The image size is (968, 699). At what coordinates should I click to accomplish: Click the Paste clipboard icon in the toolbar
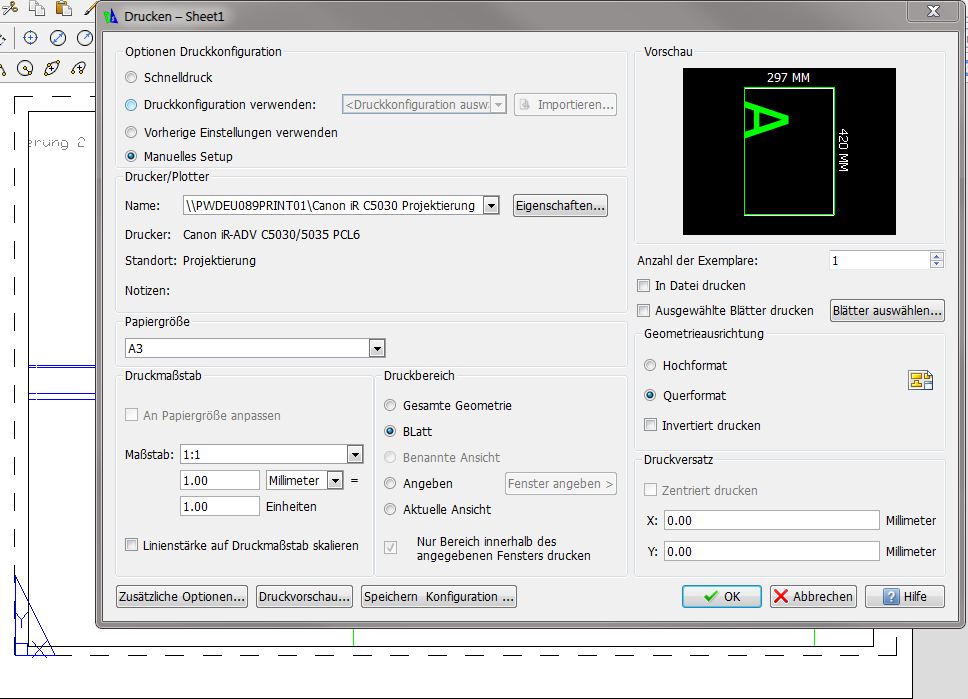point(64,8)
